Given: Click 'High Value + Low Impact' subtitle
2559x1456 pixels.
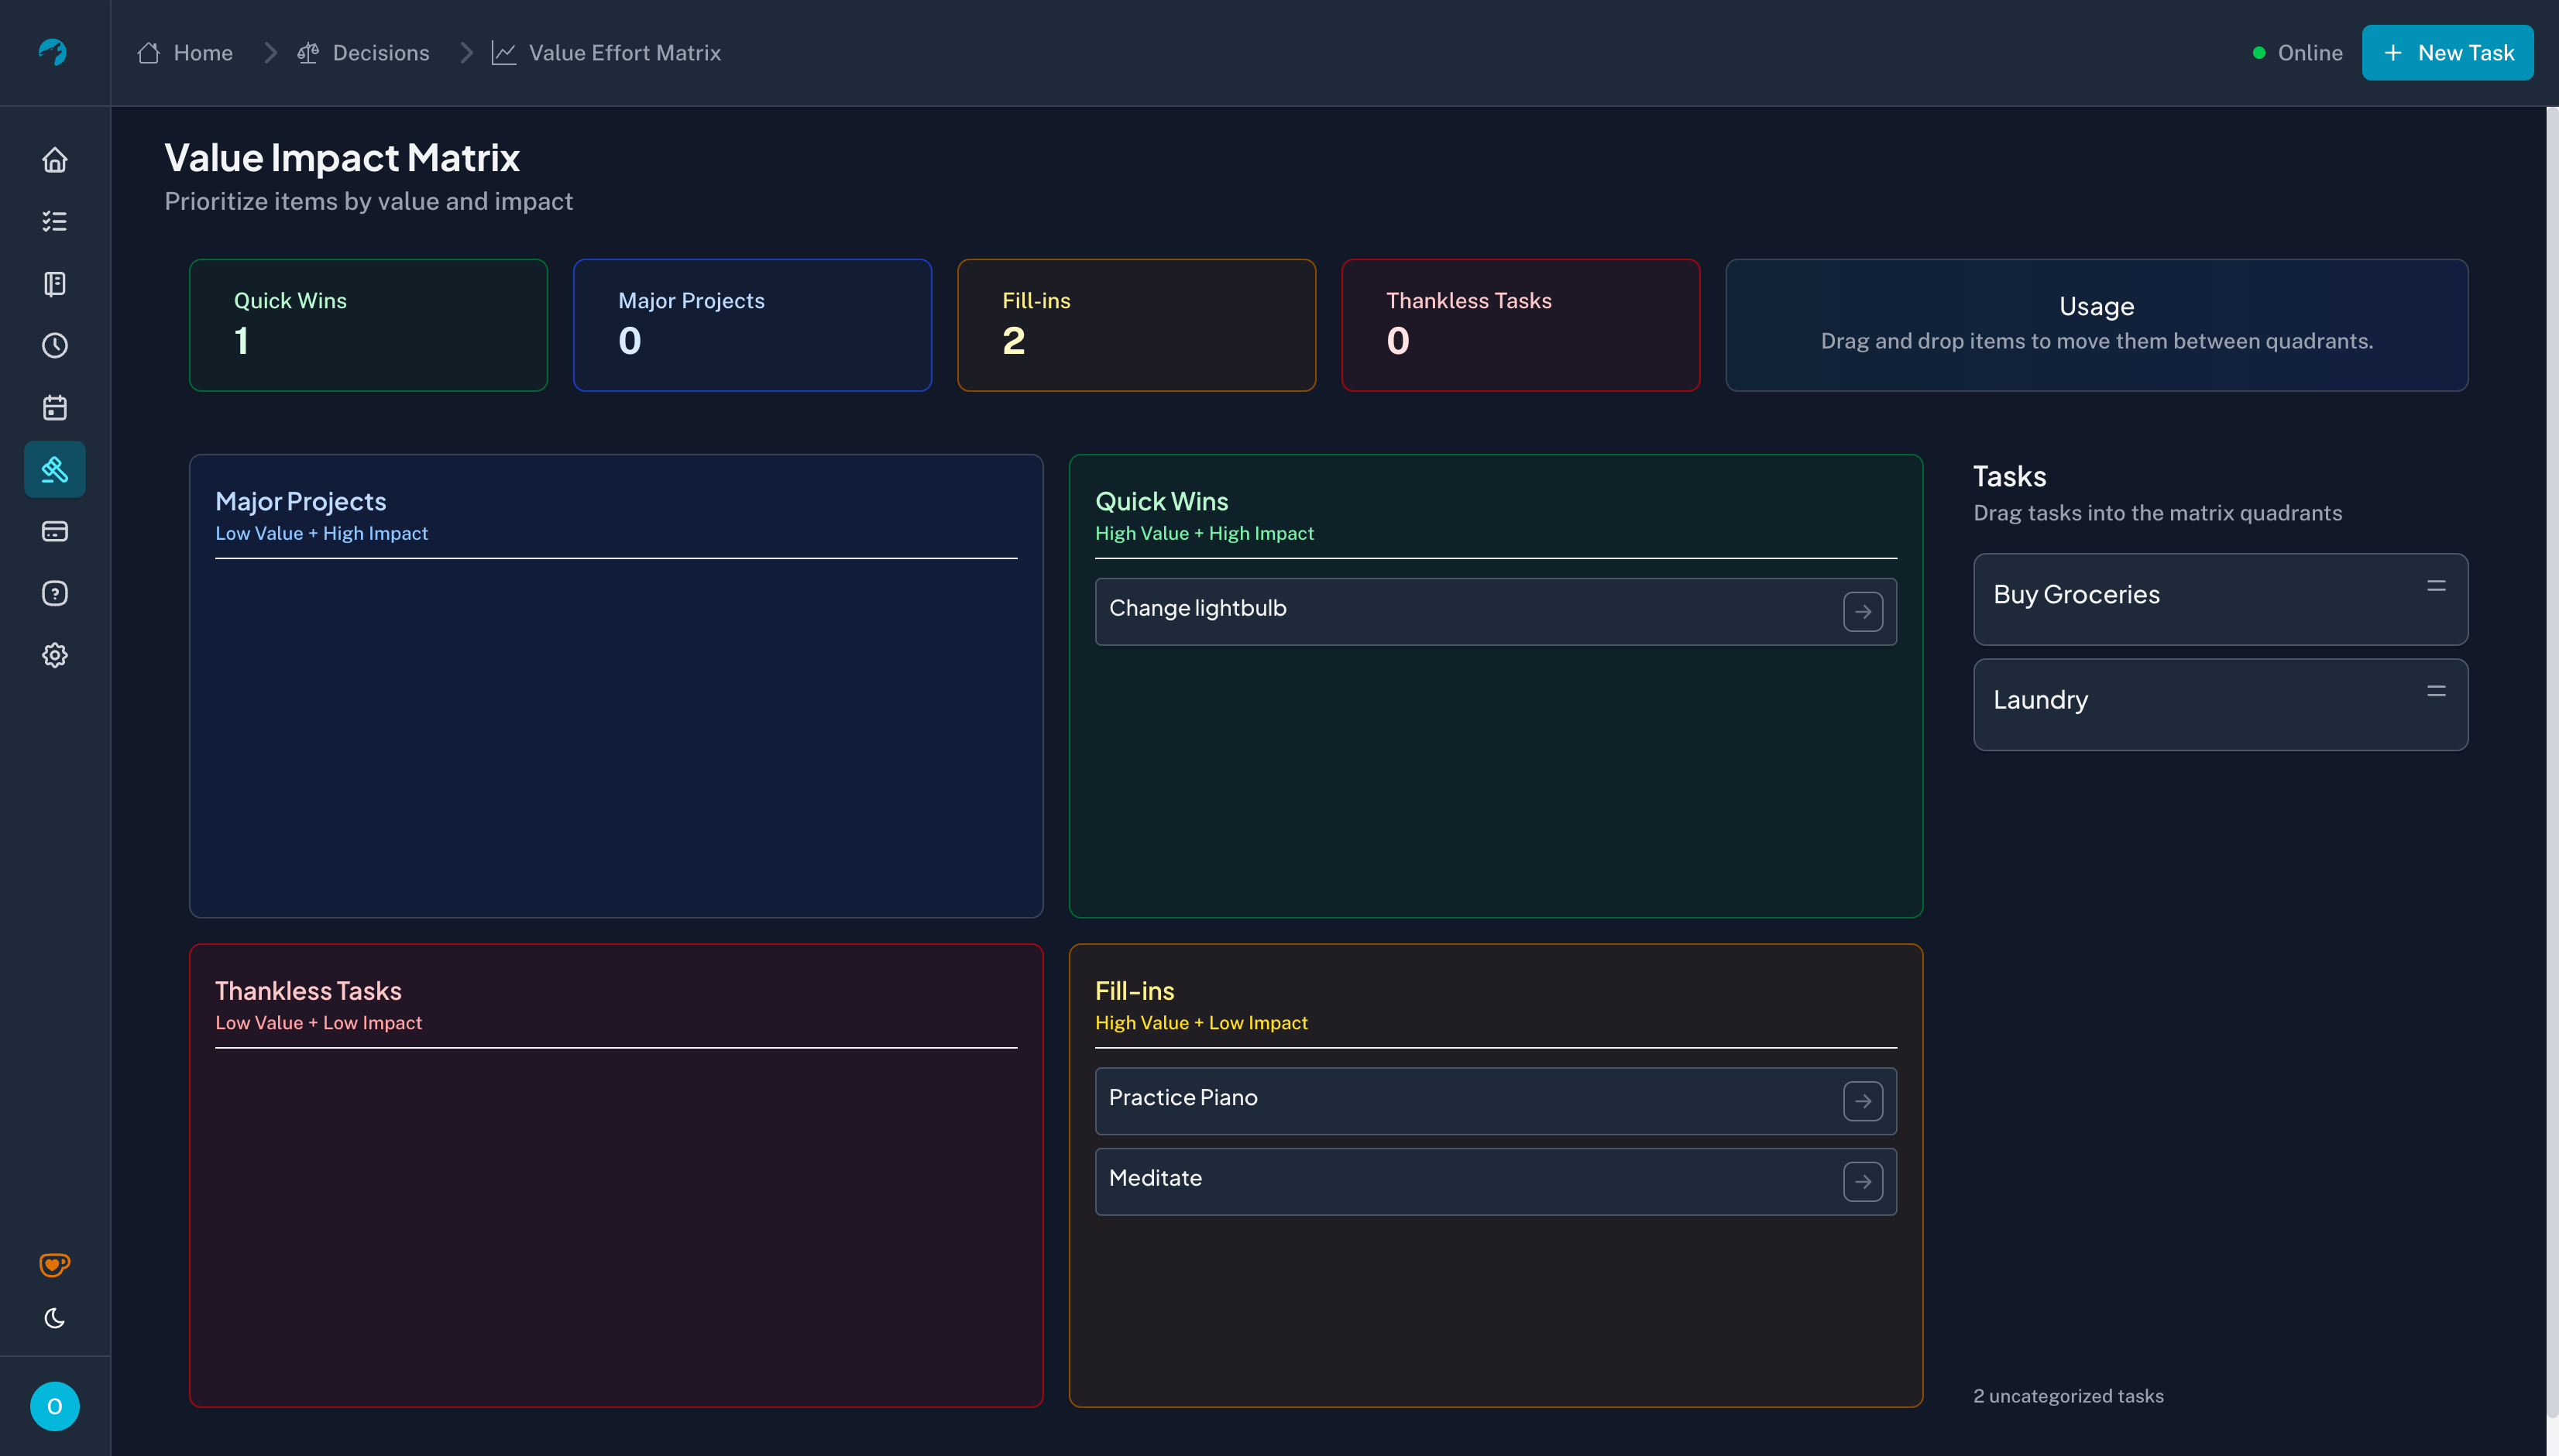Looking at the screenshot, I should coord(1201,1023).
